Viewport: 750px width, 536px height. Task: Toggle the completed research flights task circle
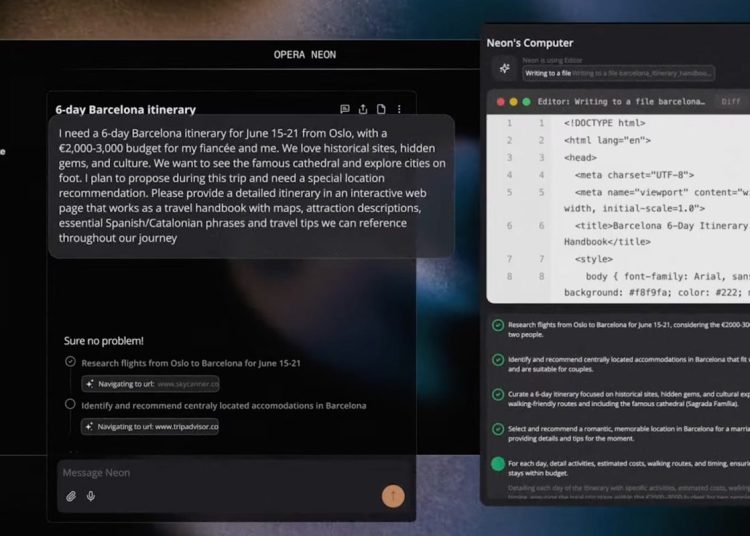pos(70,362)
